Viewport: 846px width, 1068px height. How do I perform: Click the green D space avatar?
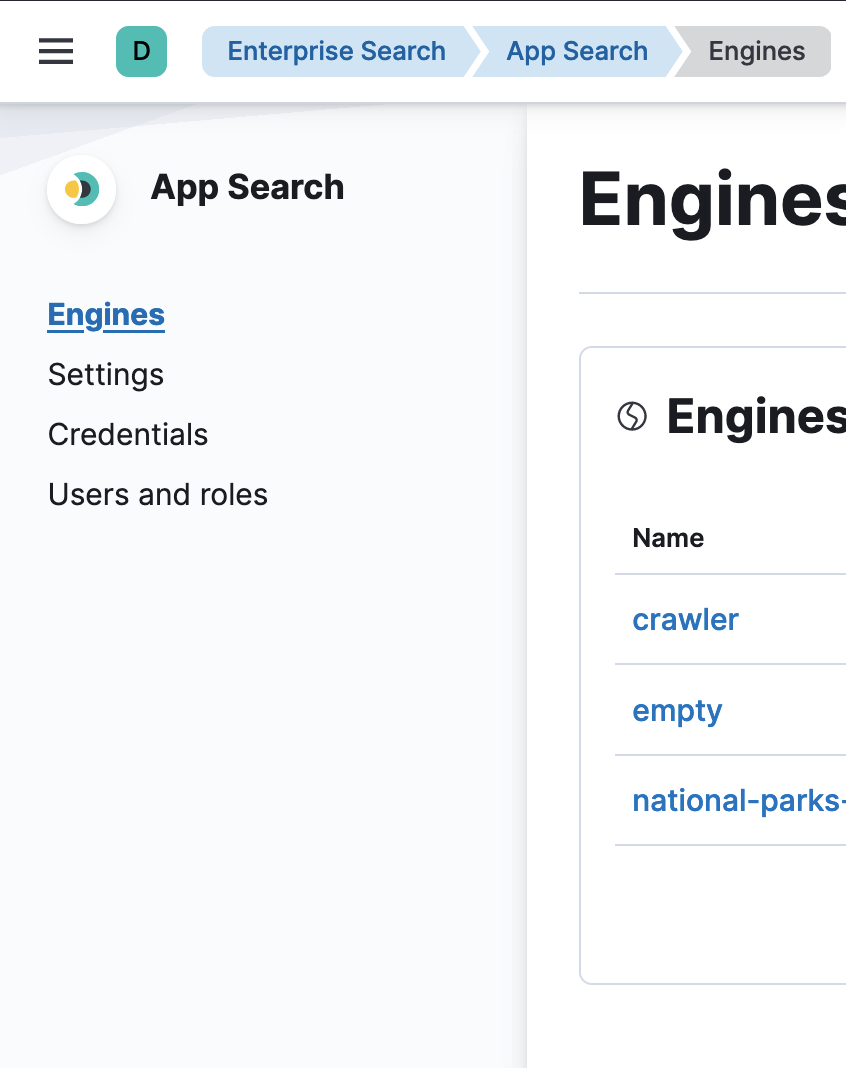[x=141, y=51]
